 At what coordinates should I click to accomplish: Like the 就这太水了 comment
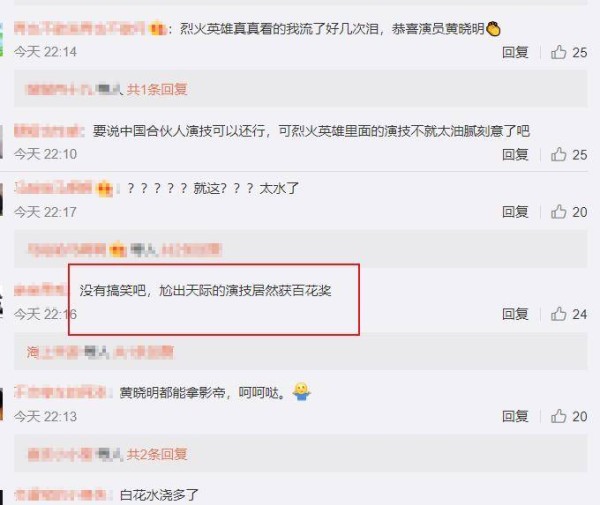(559, 212)
